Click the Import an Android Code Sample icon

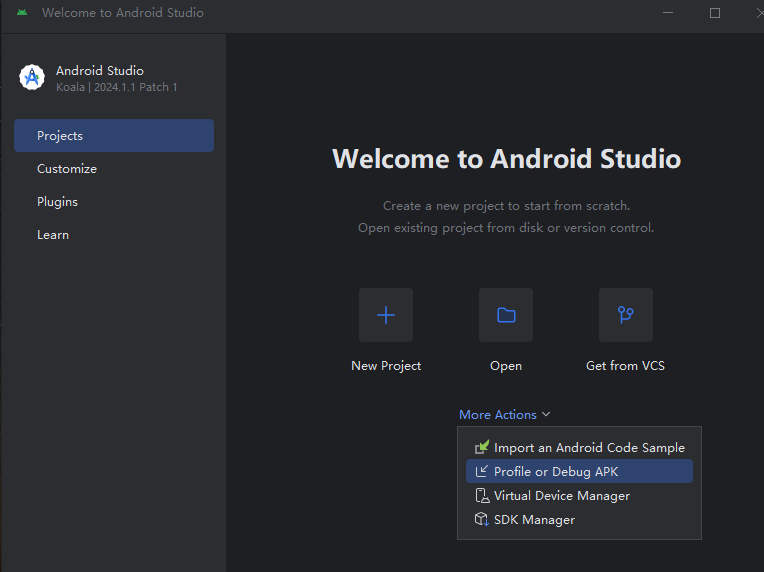[482, 447]
